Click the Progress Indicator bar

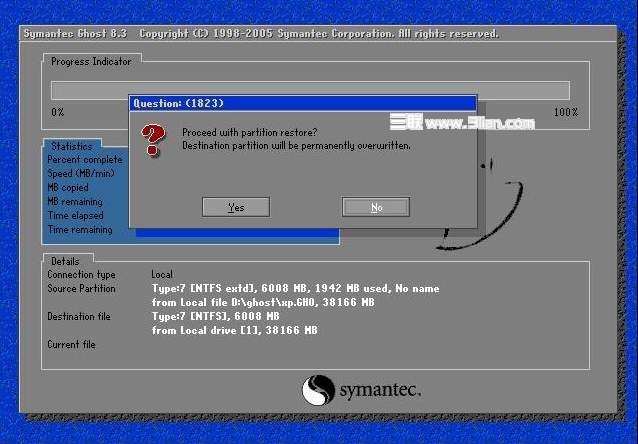310,90
